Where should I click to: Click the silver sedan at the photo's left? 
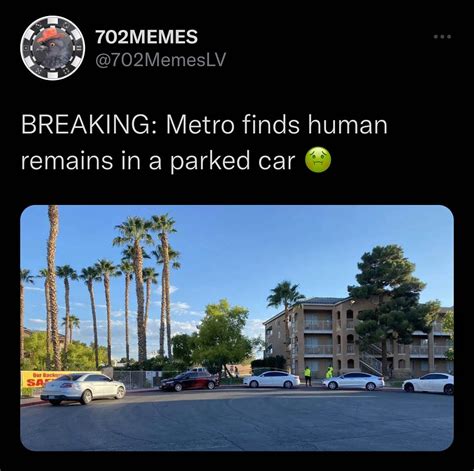(x=83, y=389)
